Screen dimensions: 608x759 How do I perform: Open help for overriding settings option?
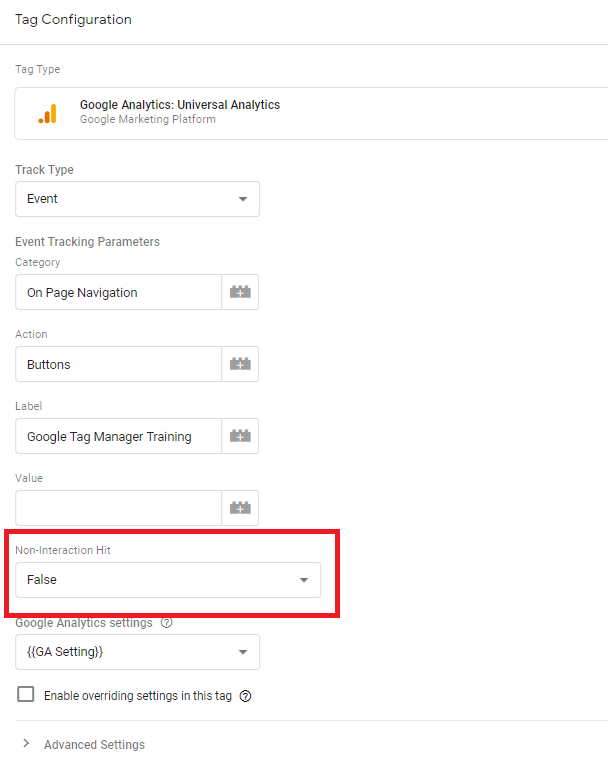(245, 696)
